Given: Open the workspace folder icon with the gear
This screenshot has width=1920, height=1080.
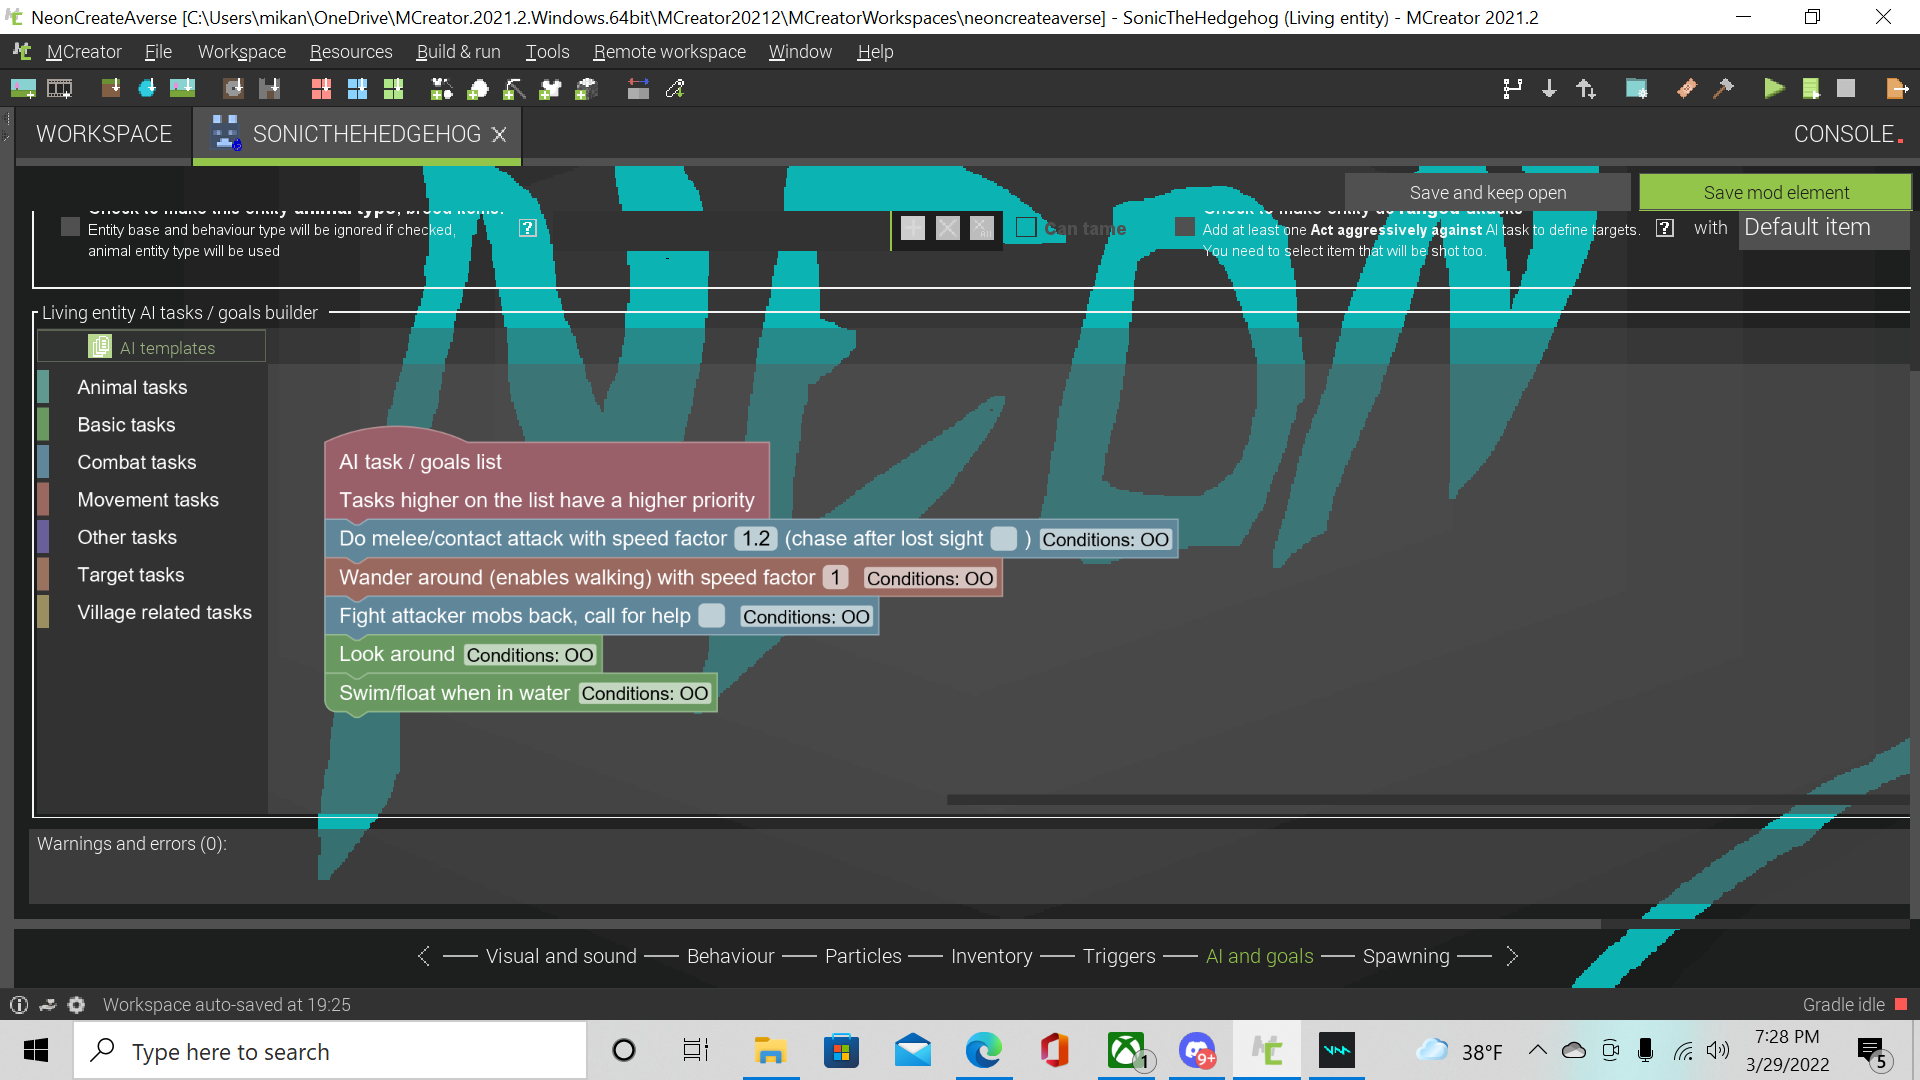Looking at the screenshot, I should tap(1637, 89).
